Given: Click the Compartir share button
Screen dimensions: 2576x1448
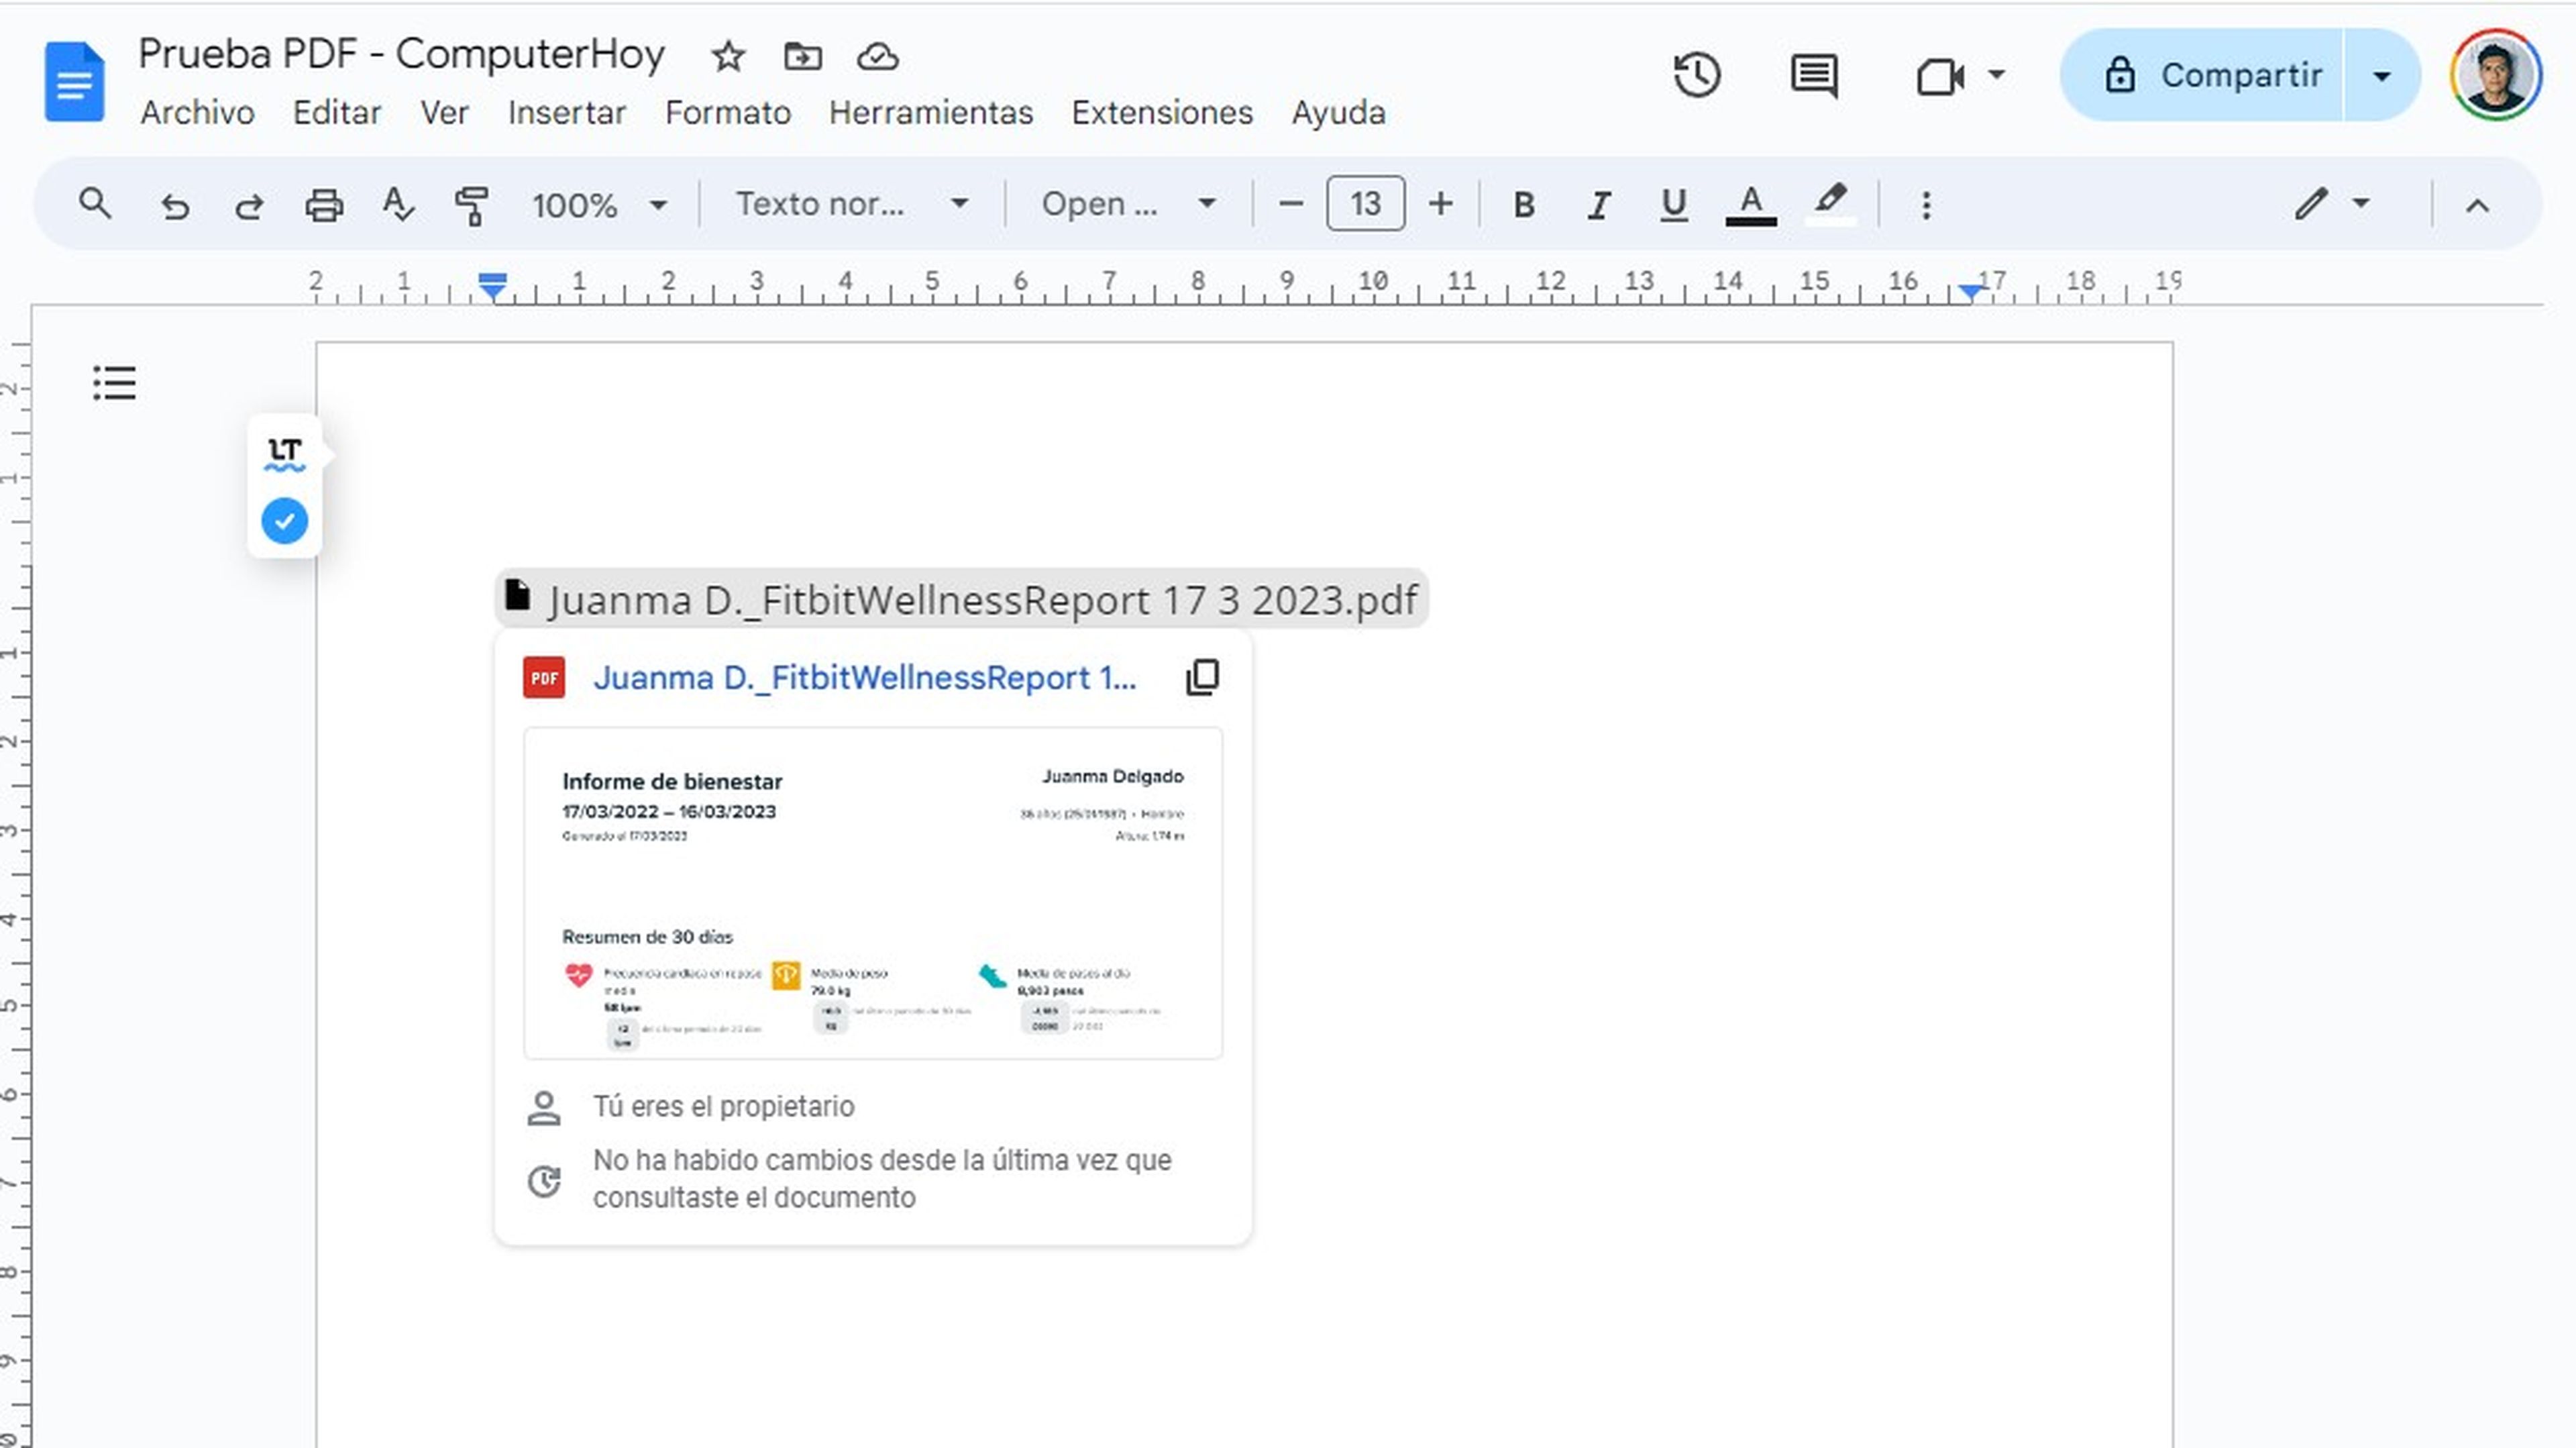Looking at the screenshot, I should 2202,76.
